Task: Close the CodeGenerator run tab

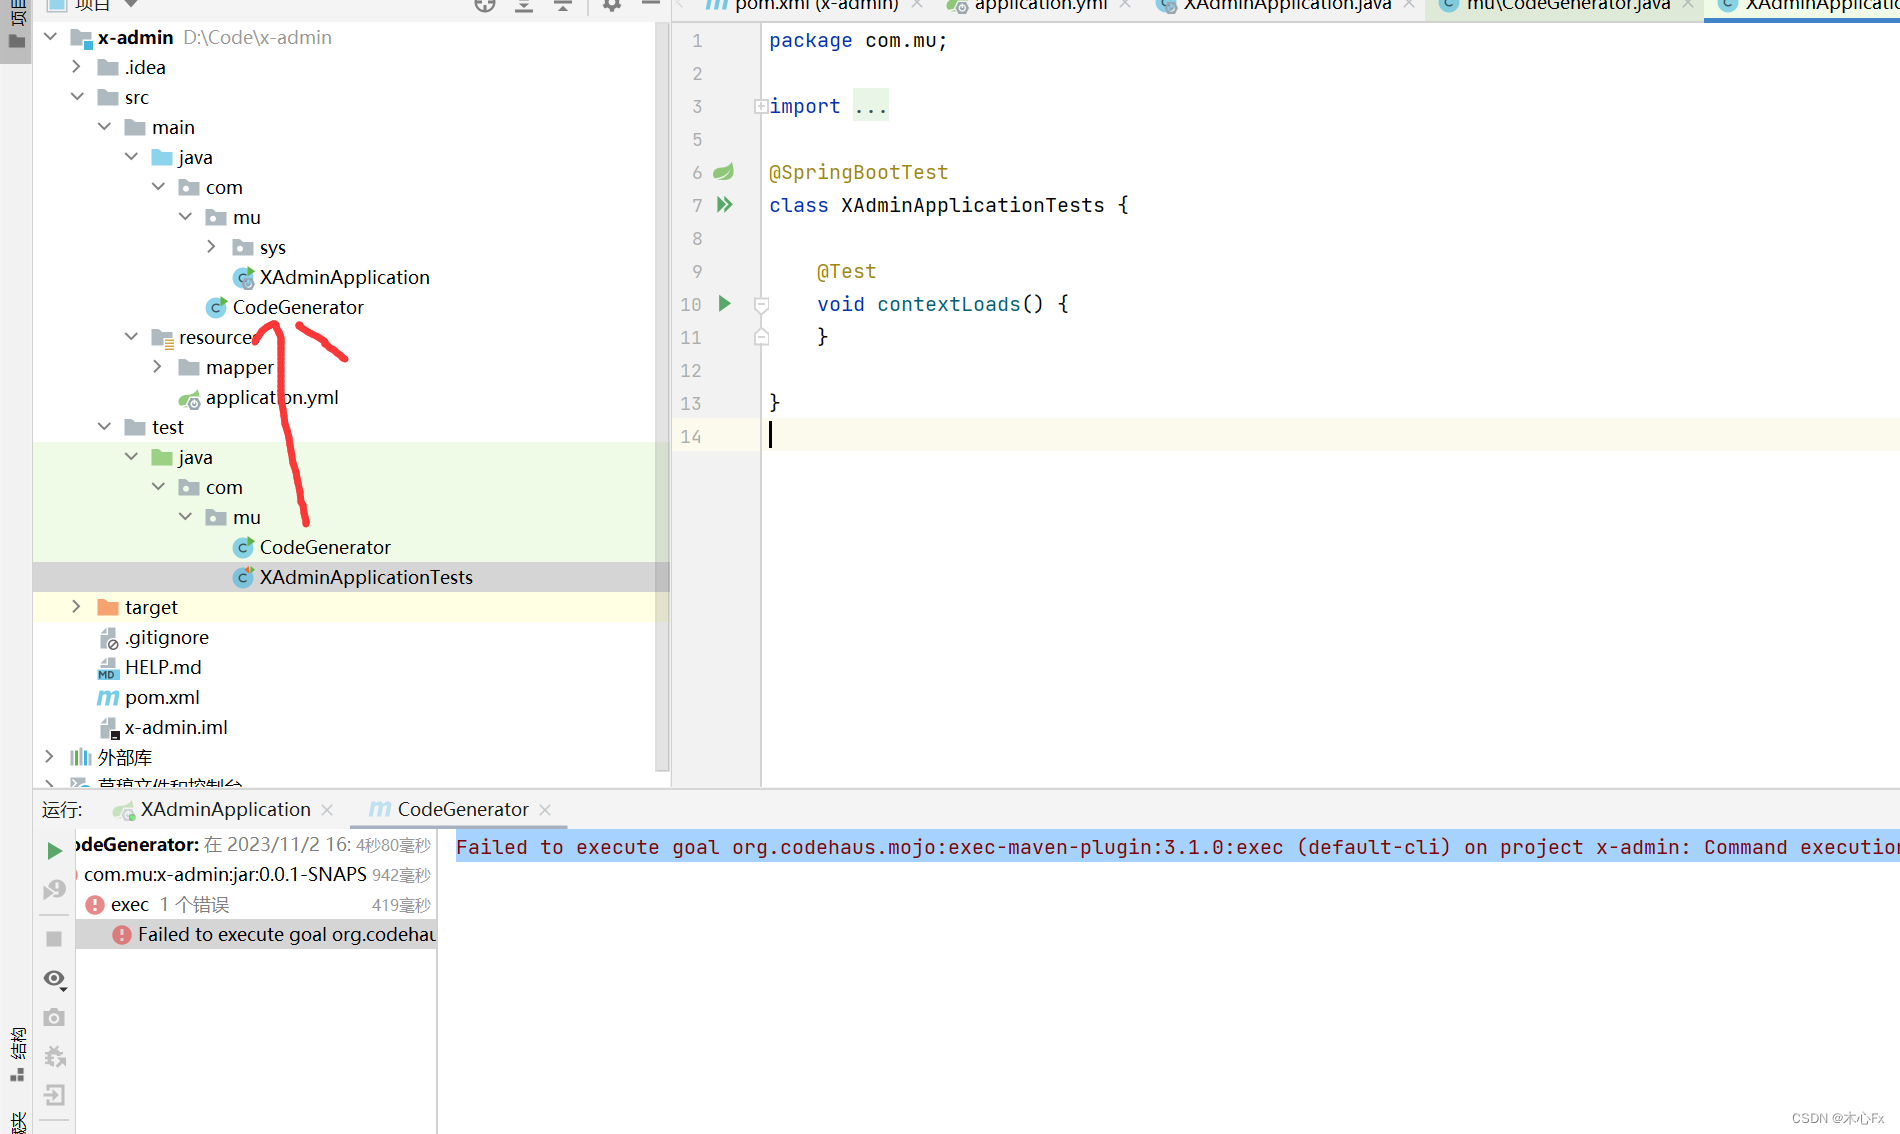Action: pyautogui.click(x=545, y=810)
